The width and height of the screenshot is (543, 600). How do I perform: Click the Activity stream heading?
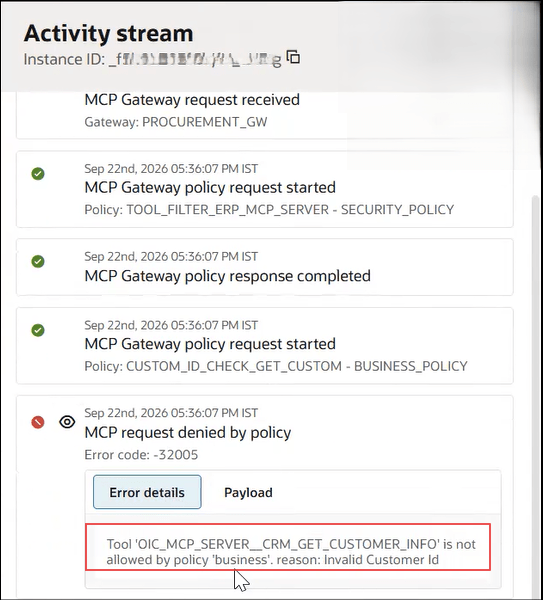[109, 33]
